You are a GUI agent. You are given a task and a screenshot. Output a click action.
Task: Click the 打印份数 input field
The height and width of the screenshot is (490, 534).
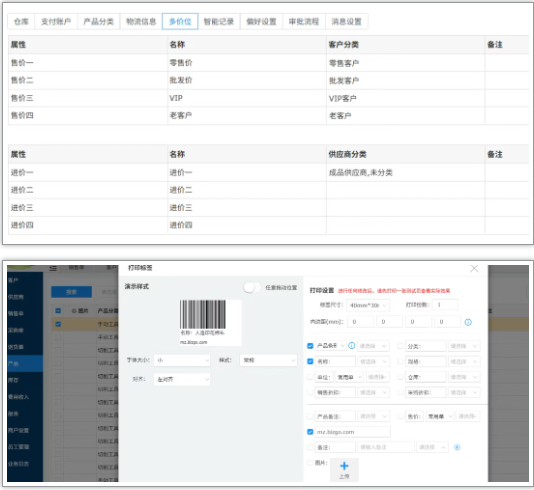pos(445,305)
